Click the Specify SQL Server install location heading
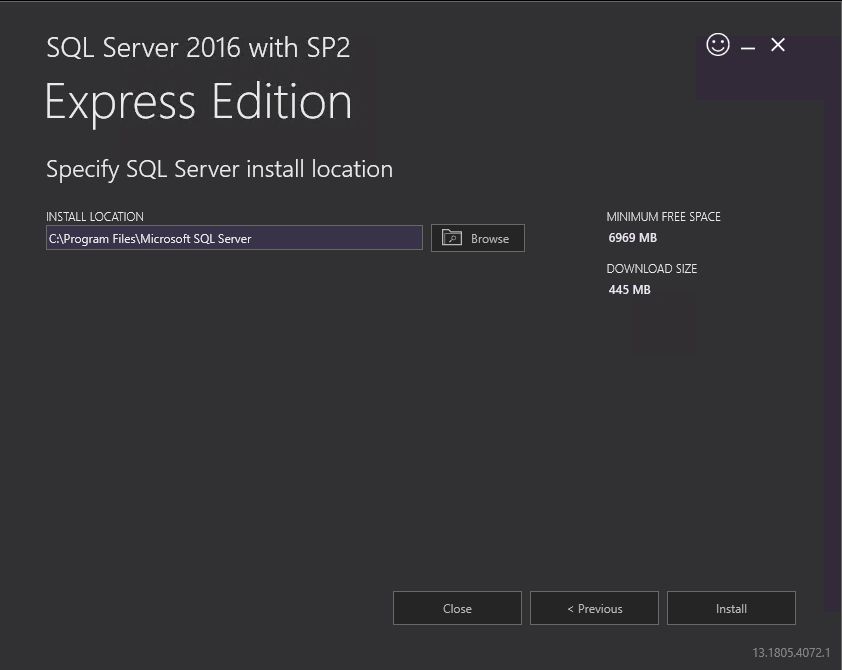Screen dimensions: 842x670 [x=219, y=170]
